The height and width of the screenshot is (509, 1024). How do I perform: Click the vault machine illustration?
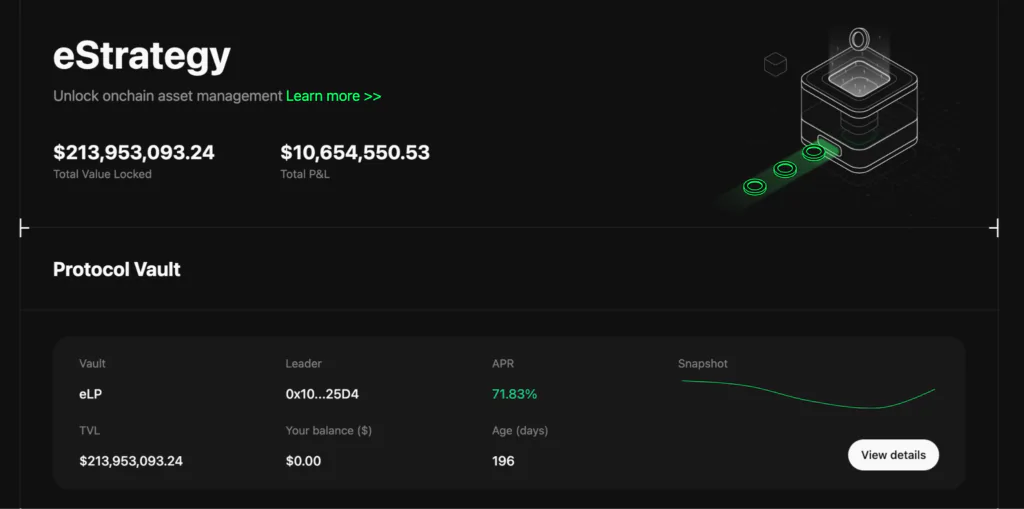tap(858, 120)
